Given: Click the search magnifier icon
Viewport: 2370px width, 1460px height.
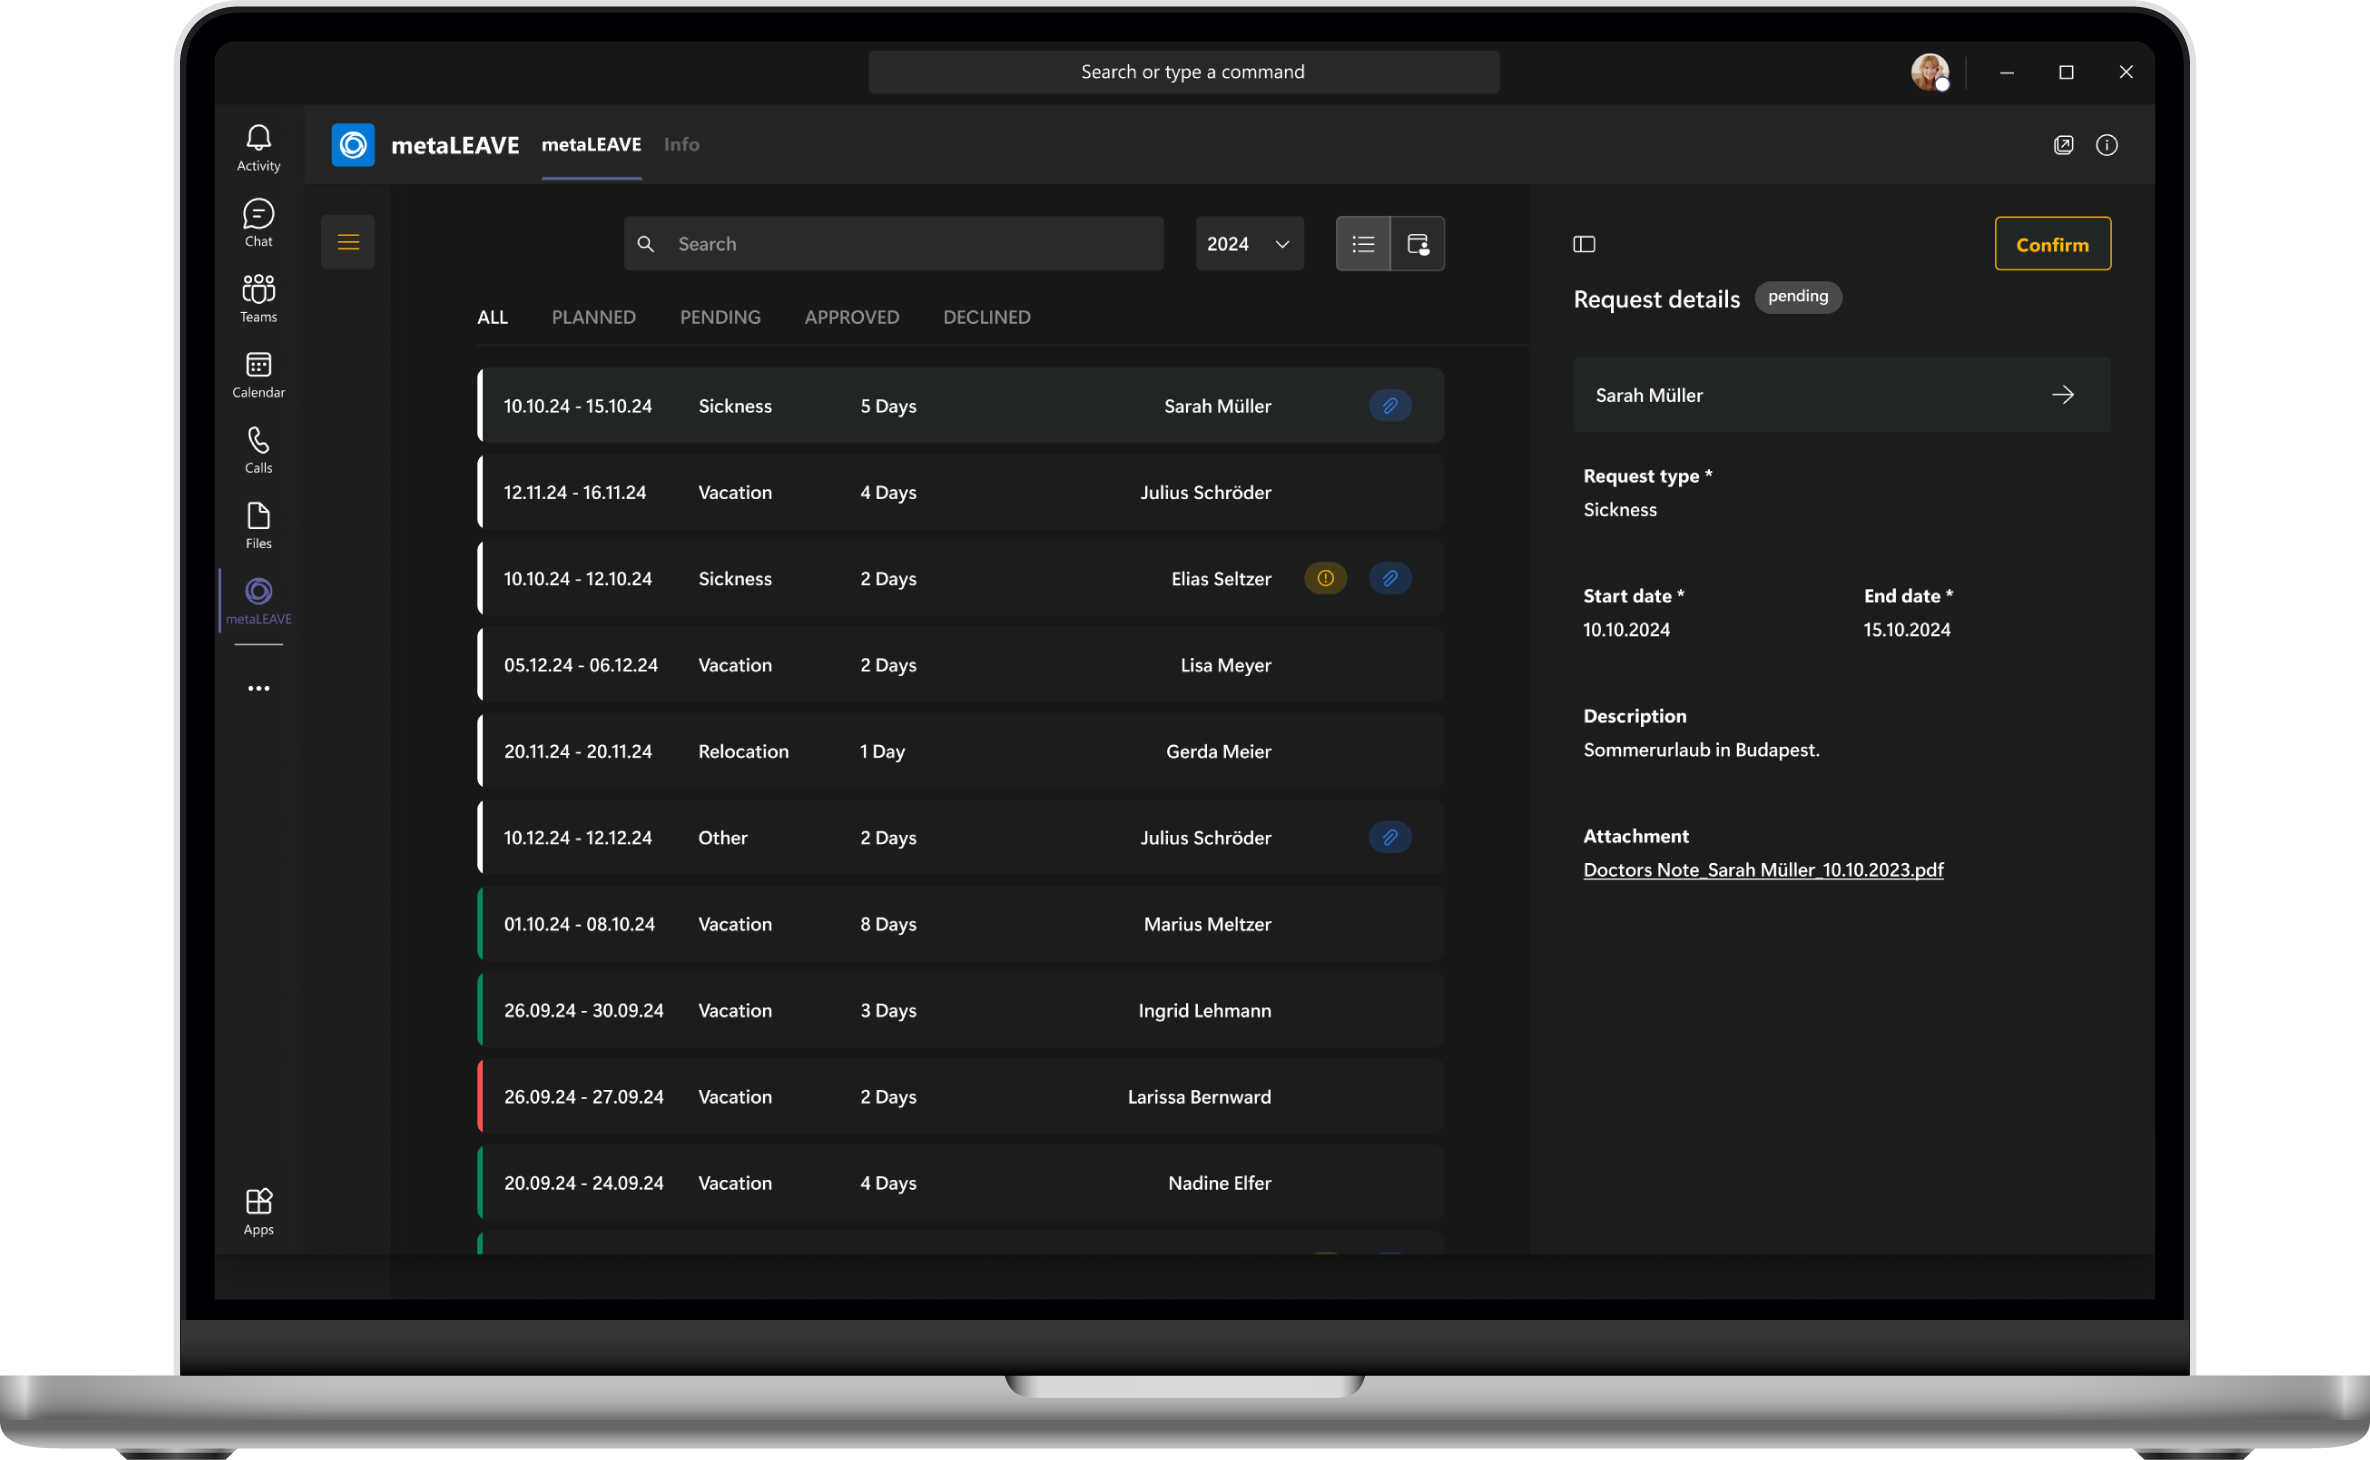Looking at the screenshot, I should coord(646,244).
